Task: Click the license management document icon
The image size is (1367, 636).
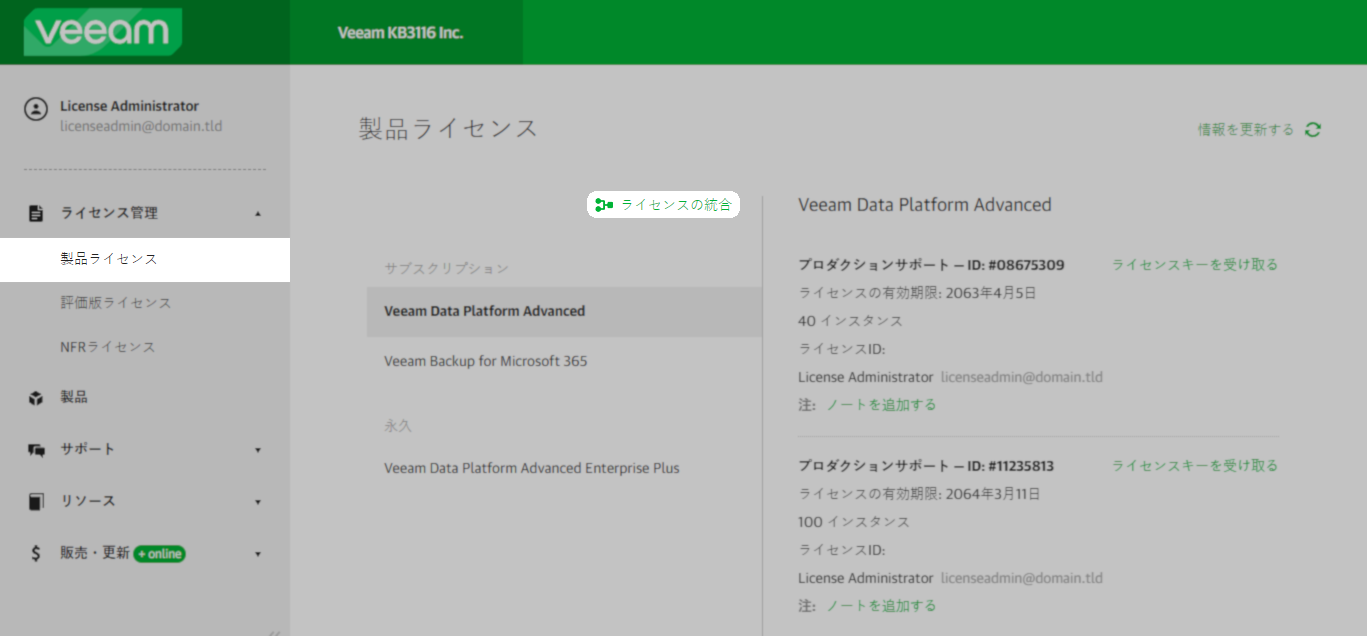Action: 36,213
